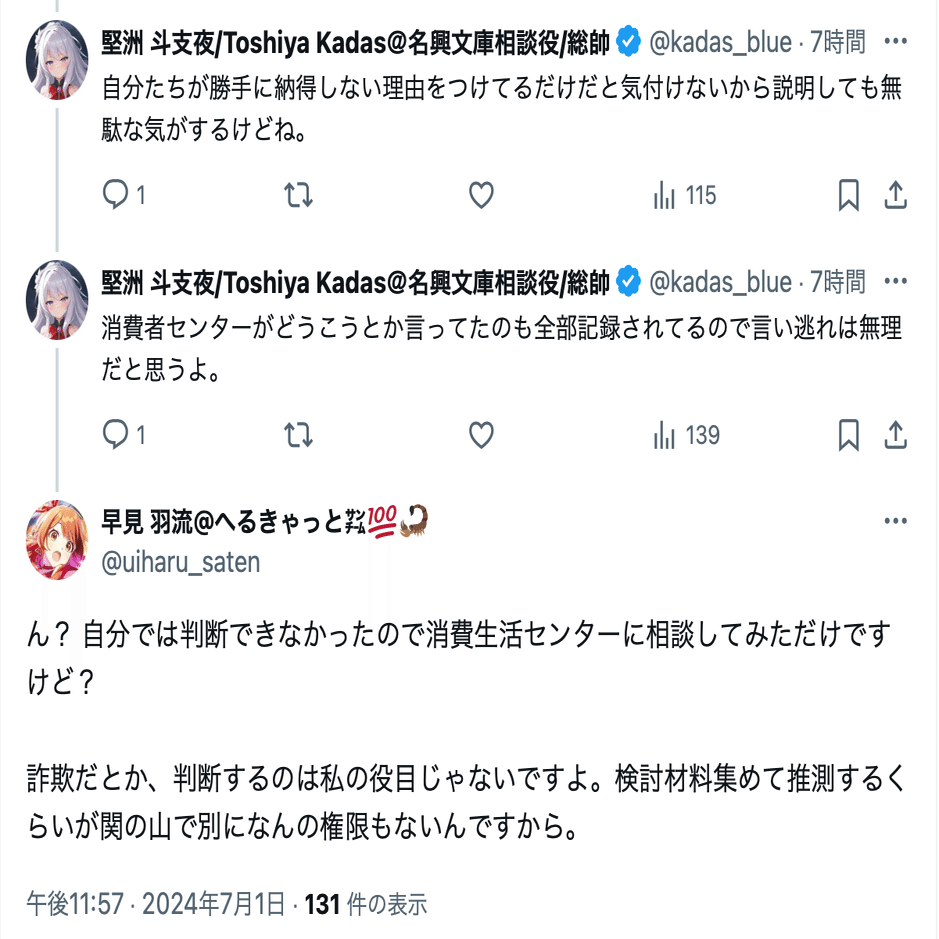This screenshot has width=939, height=939.
Task: View analytics showing 115 views
Action: tap(684, 195)
